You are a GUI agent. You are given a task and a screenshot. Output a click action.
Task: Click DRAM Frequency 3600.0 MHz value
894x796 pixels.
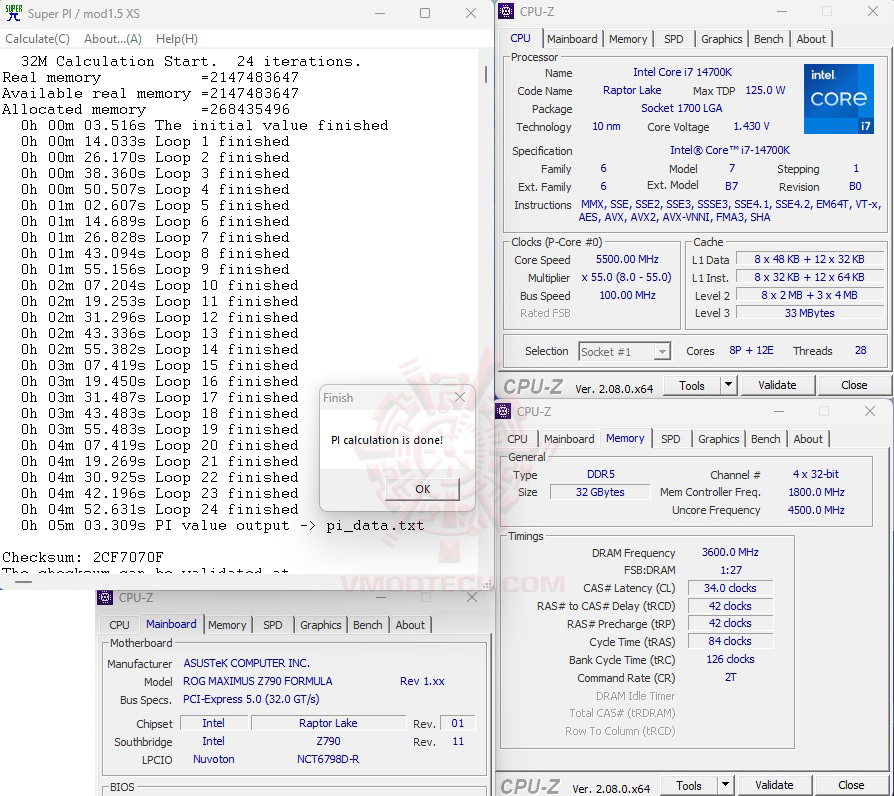click(x=730, y=553)
